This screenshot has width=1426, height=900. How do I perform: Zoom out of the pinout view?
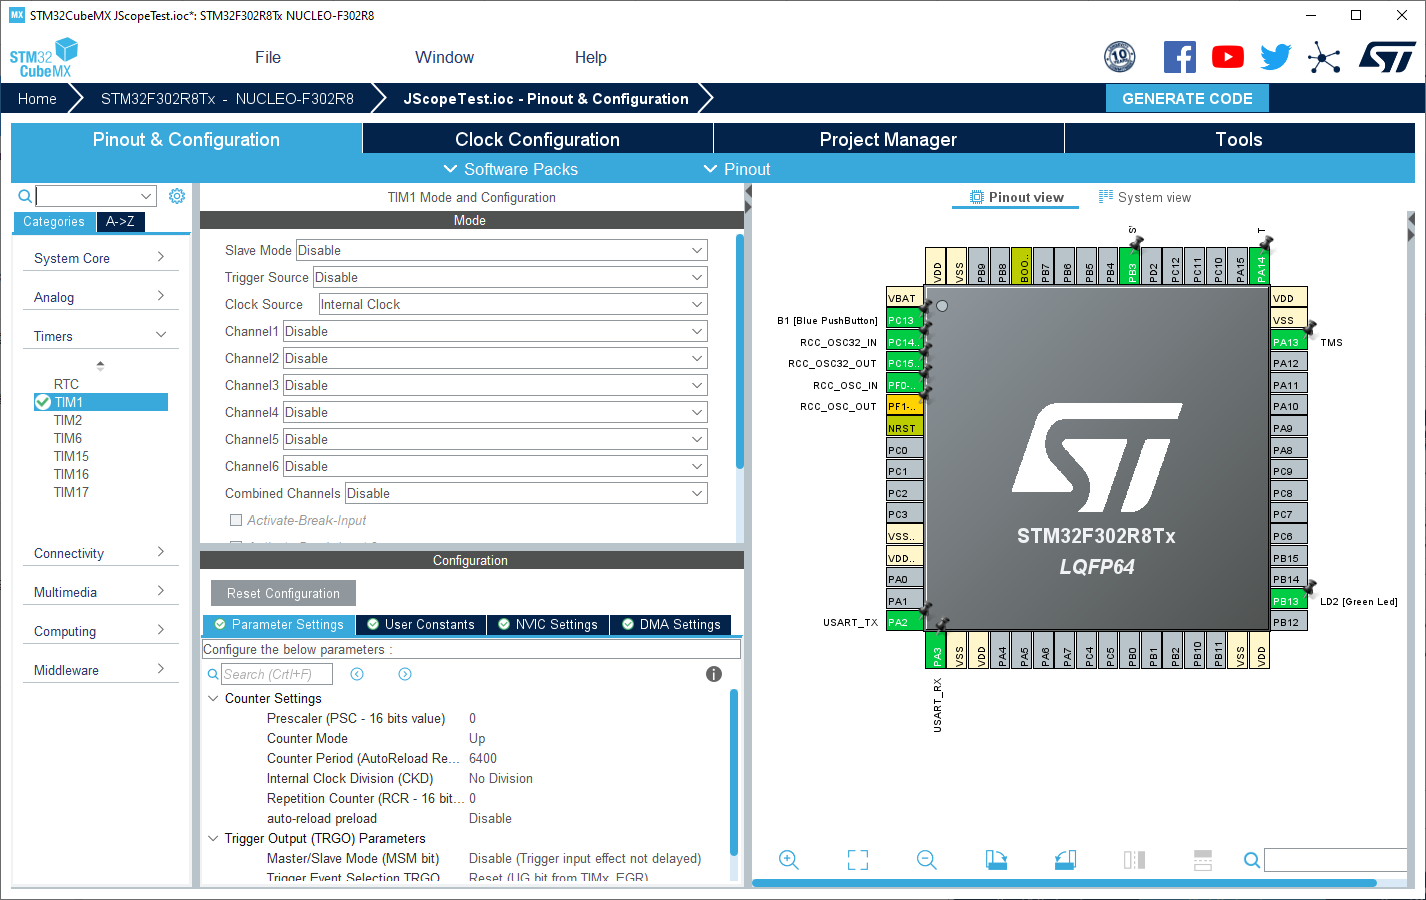[927, 860]
